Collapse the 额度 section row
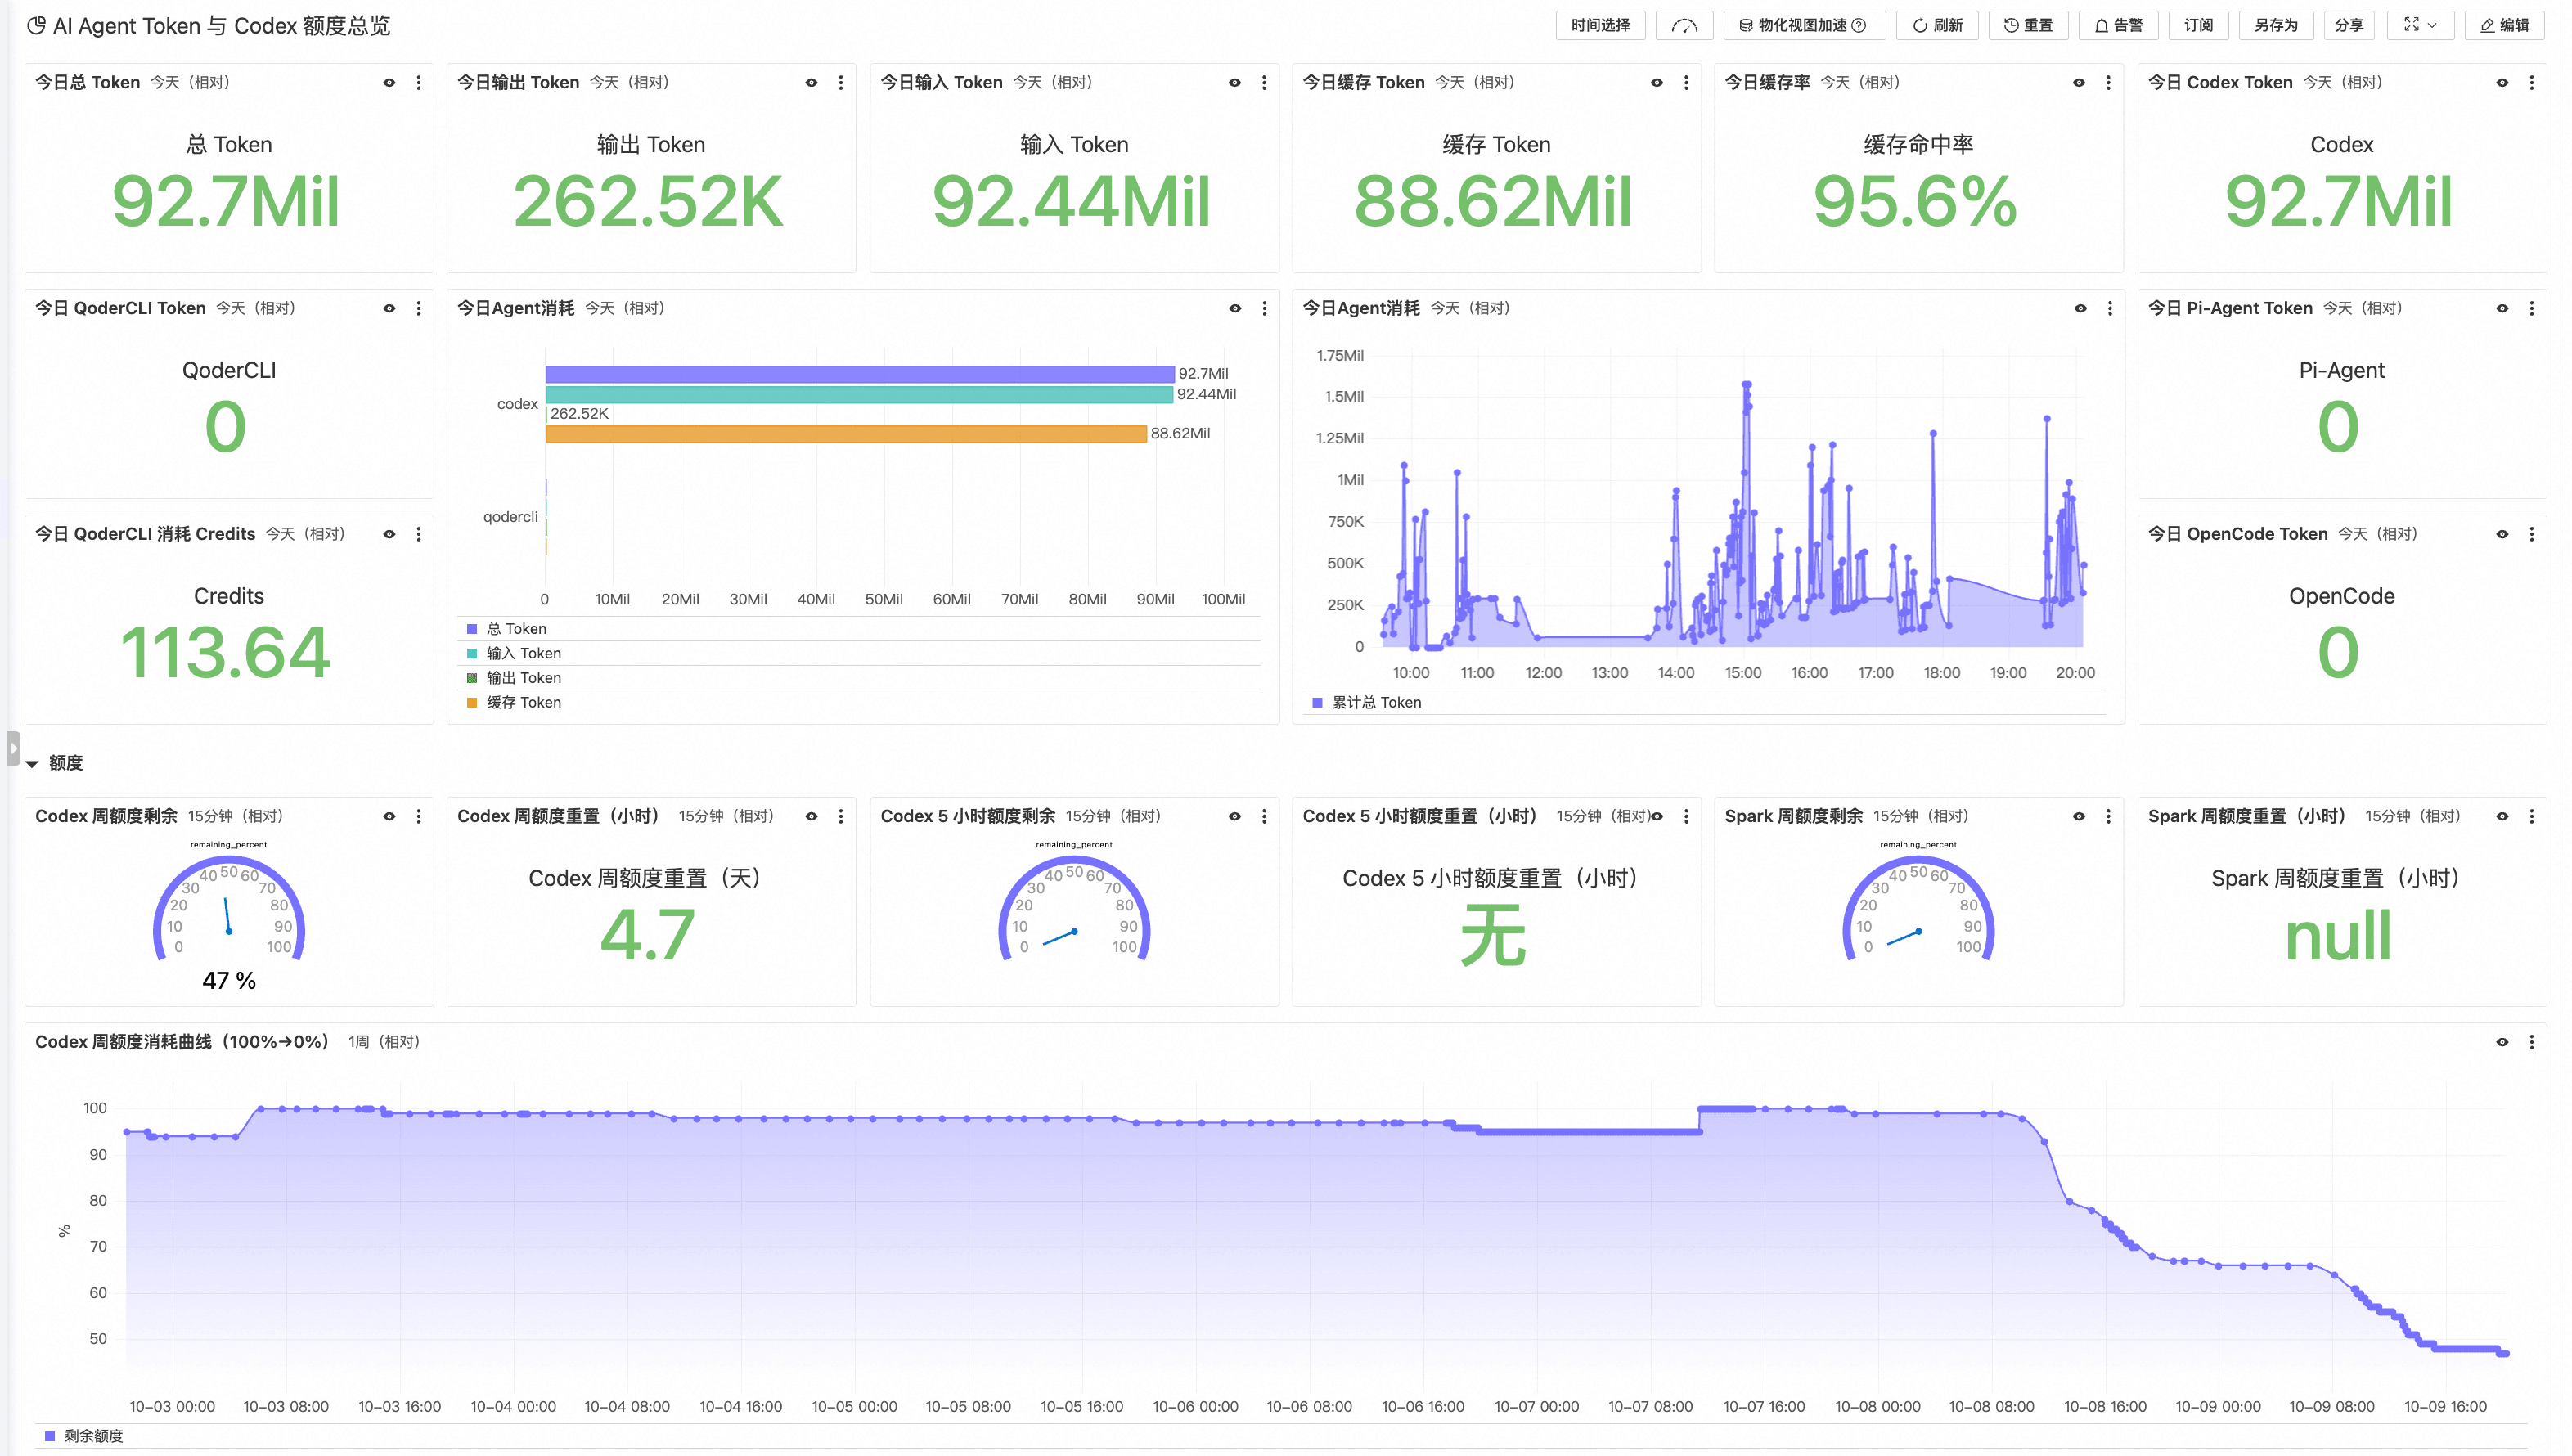 32,764
